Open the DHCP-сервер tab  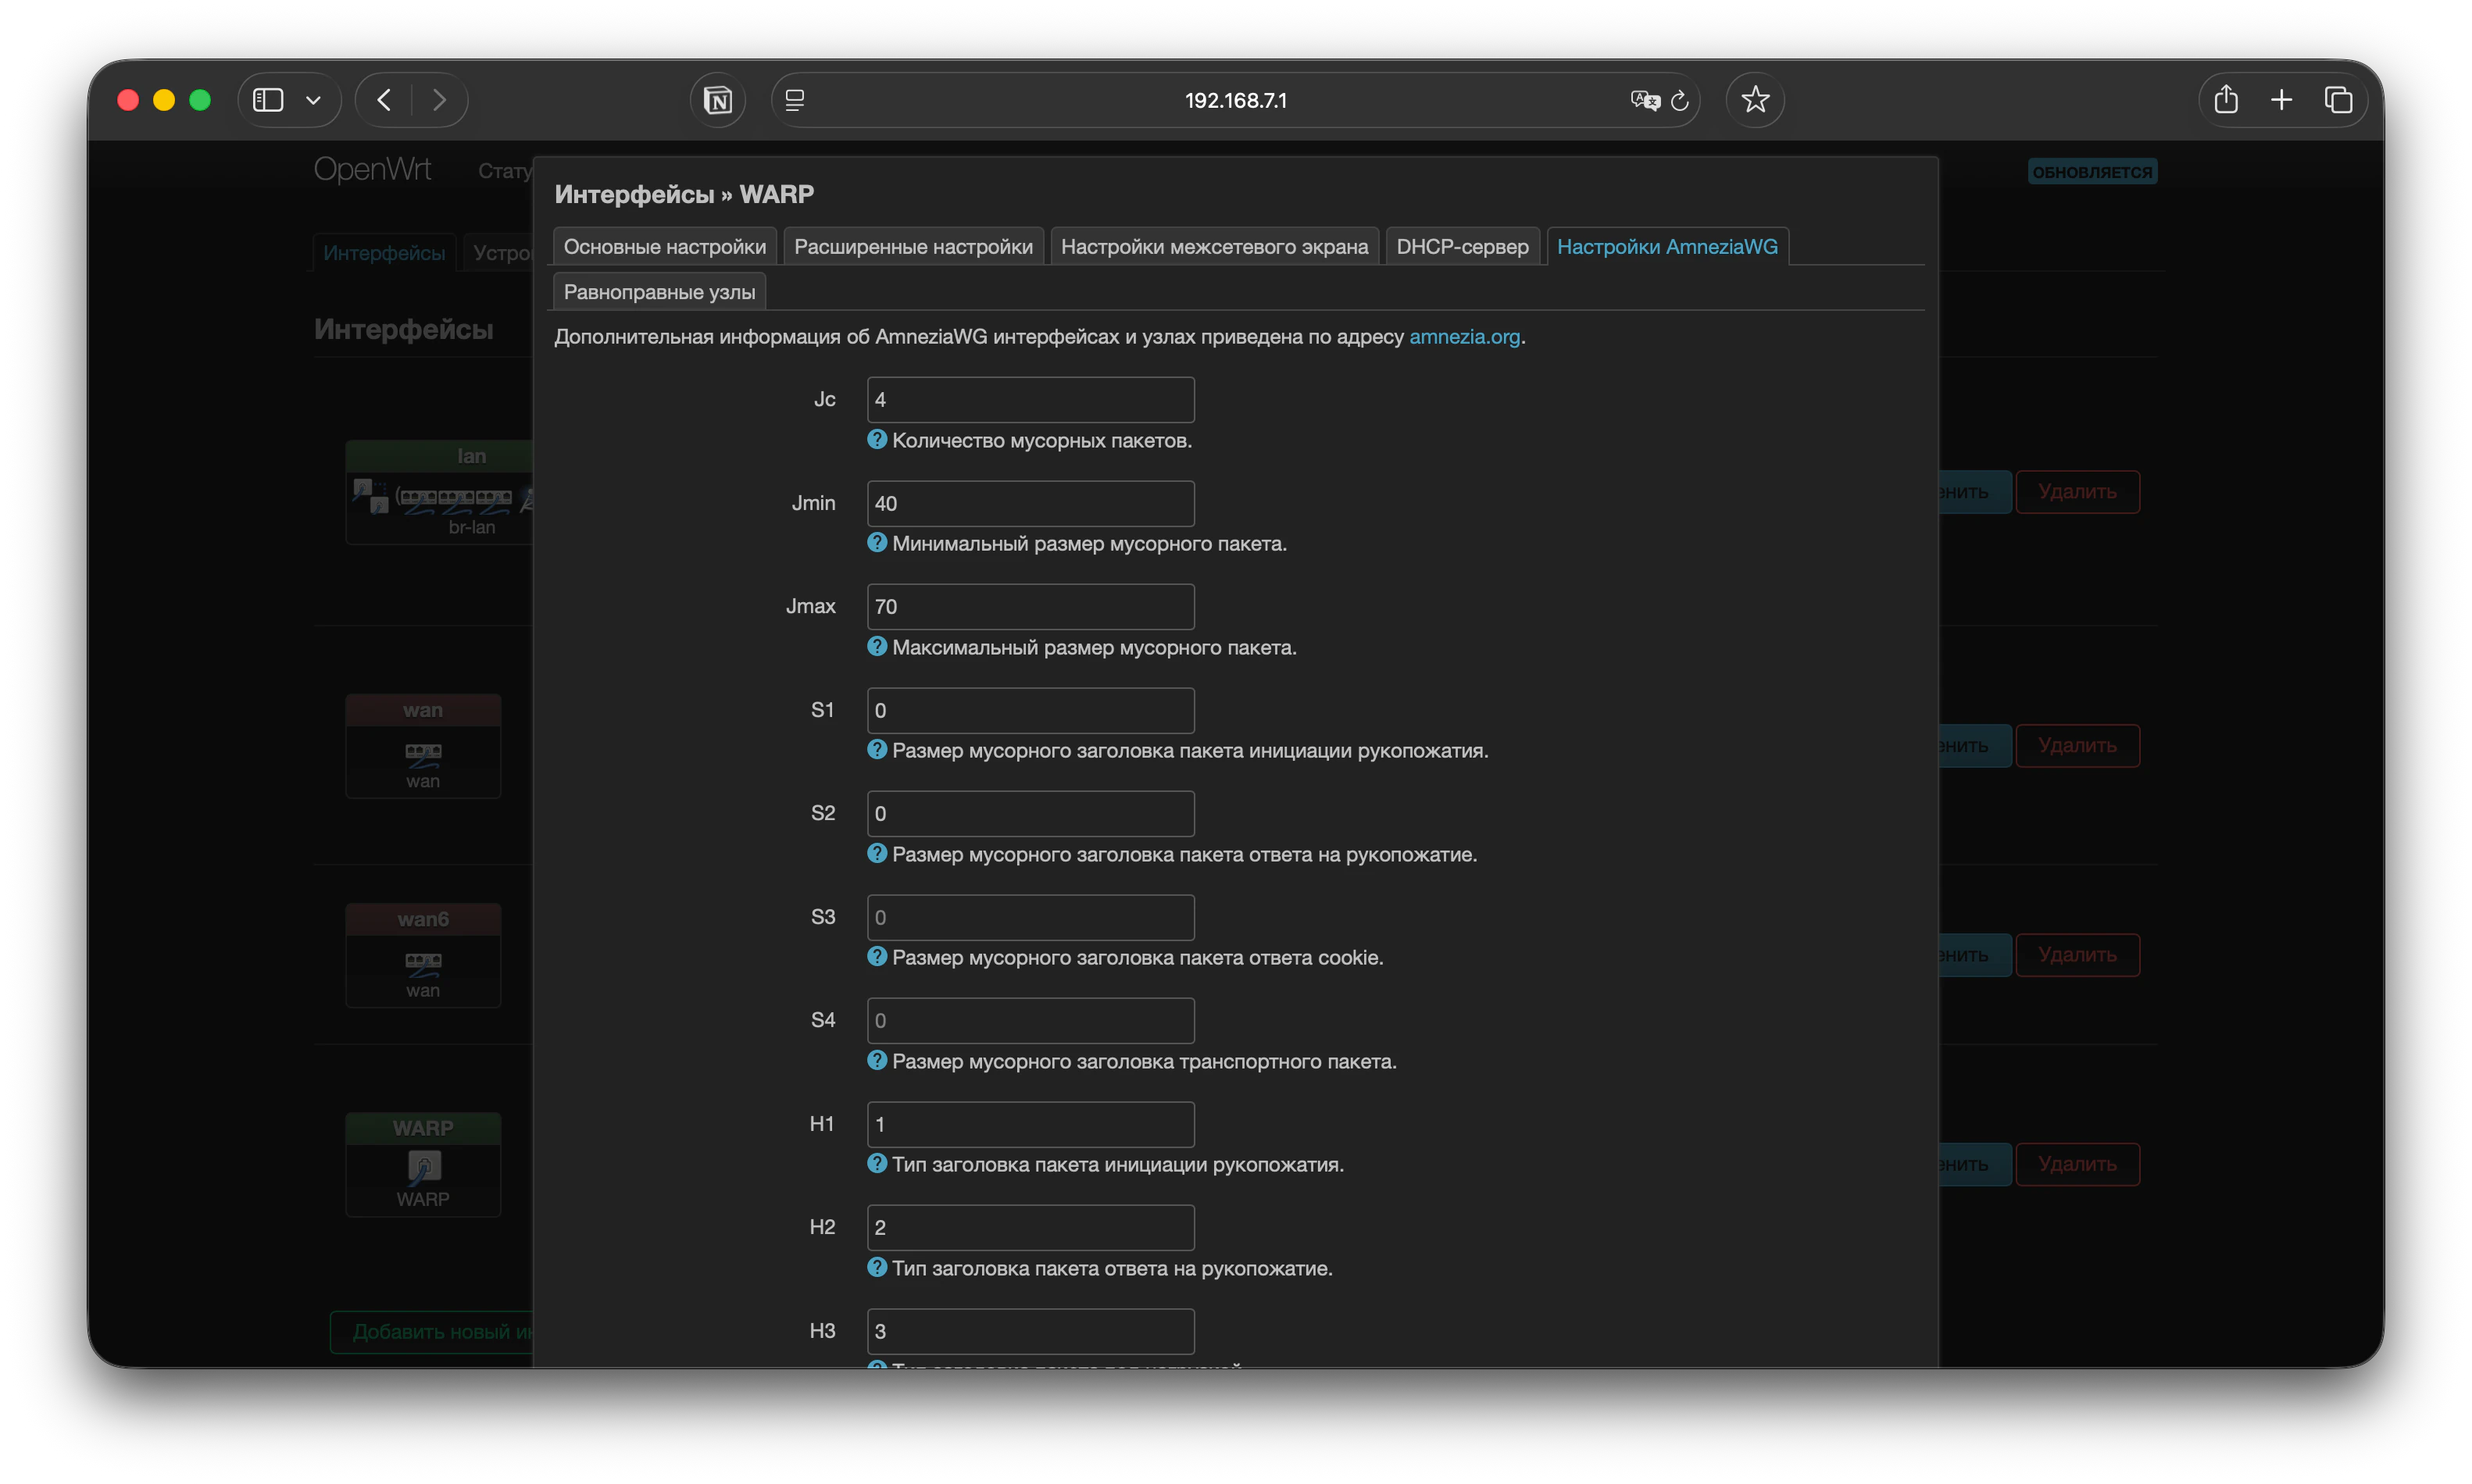click(x=1462, y=247)
